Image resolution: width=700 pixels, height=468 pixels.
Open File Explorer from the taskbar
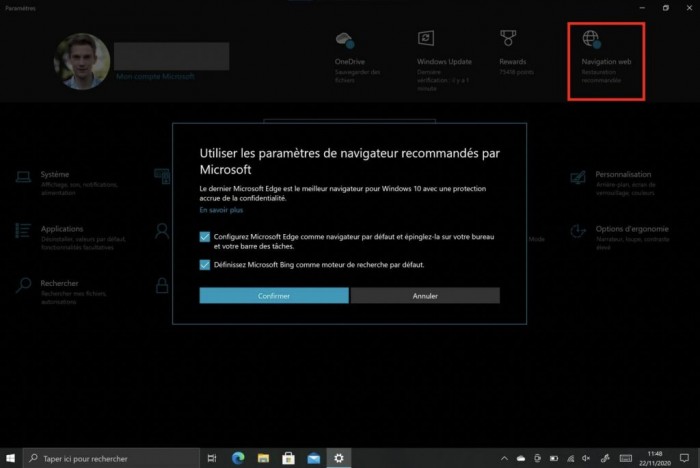click(x=263, y=458)
